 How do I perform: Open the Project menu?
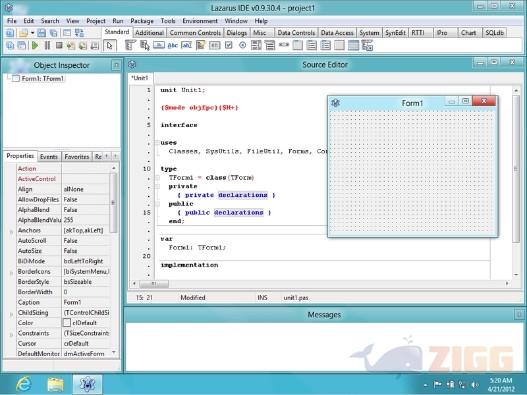pos(96,21)
